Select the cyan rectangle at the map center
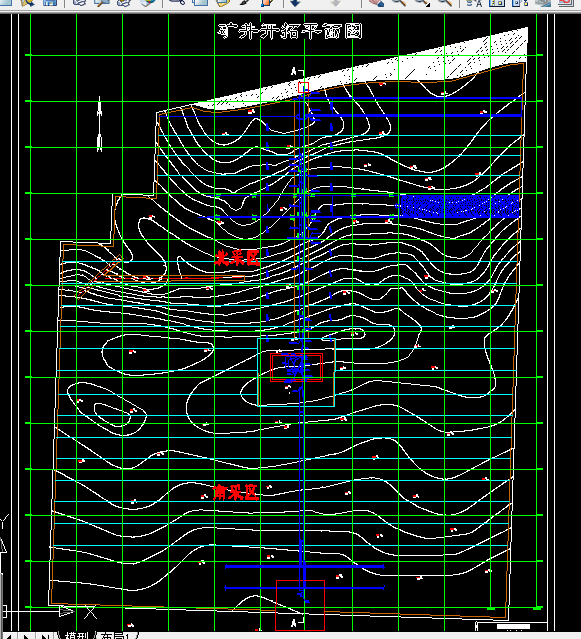Image resolution: width=581 pixels, height=639 pixels. (x=296, y=372)
